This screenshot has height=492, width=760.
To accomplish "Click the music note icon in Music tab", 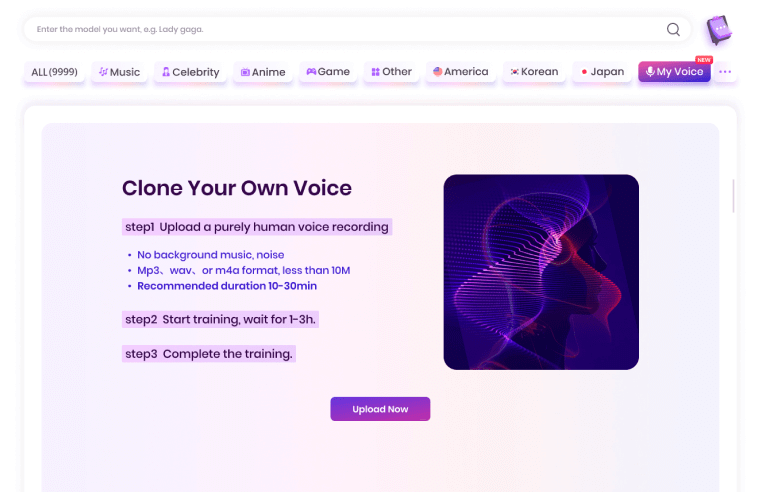I will pyautogui.click(x=103, y=72).
